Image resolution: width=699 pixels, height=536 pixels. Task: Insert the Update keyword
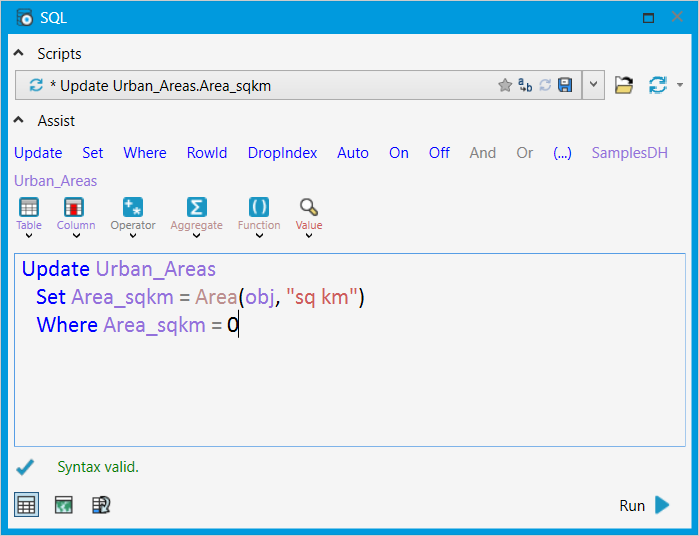point(38,153)
